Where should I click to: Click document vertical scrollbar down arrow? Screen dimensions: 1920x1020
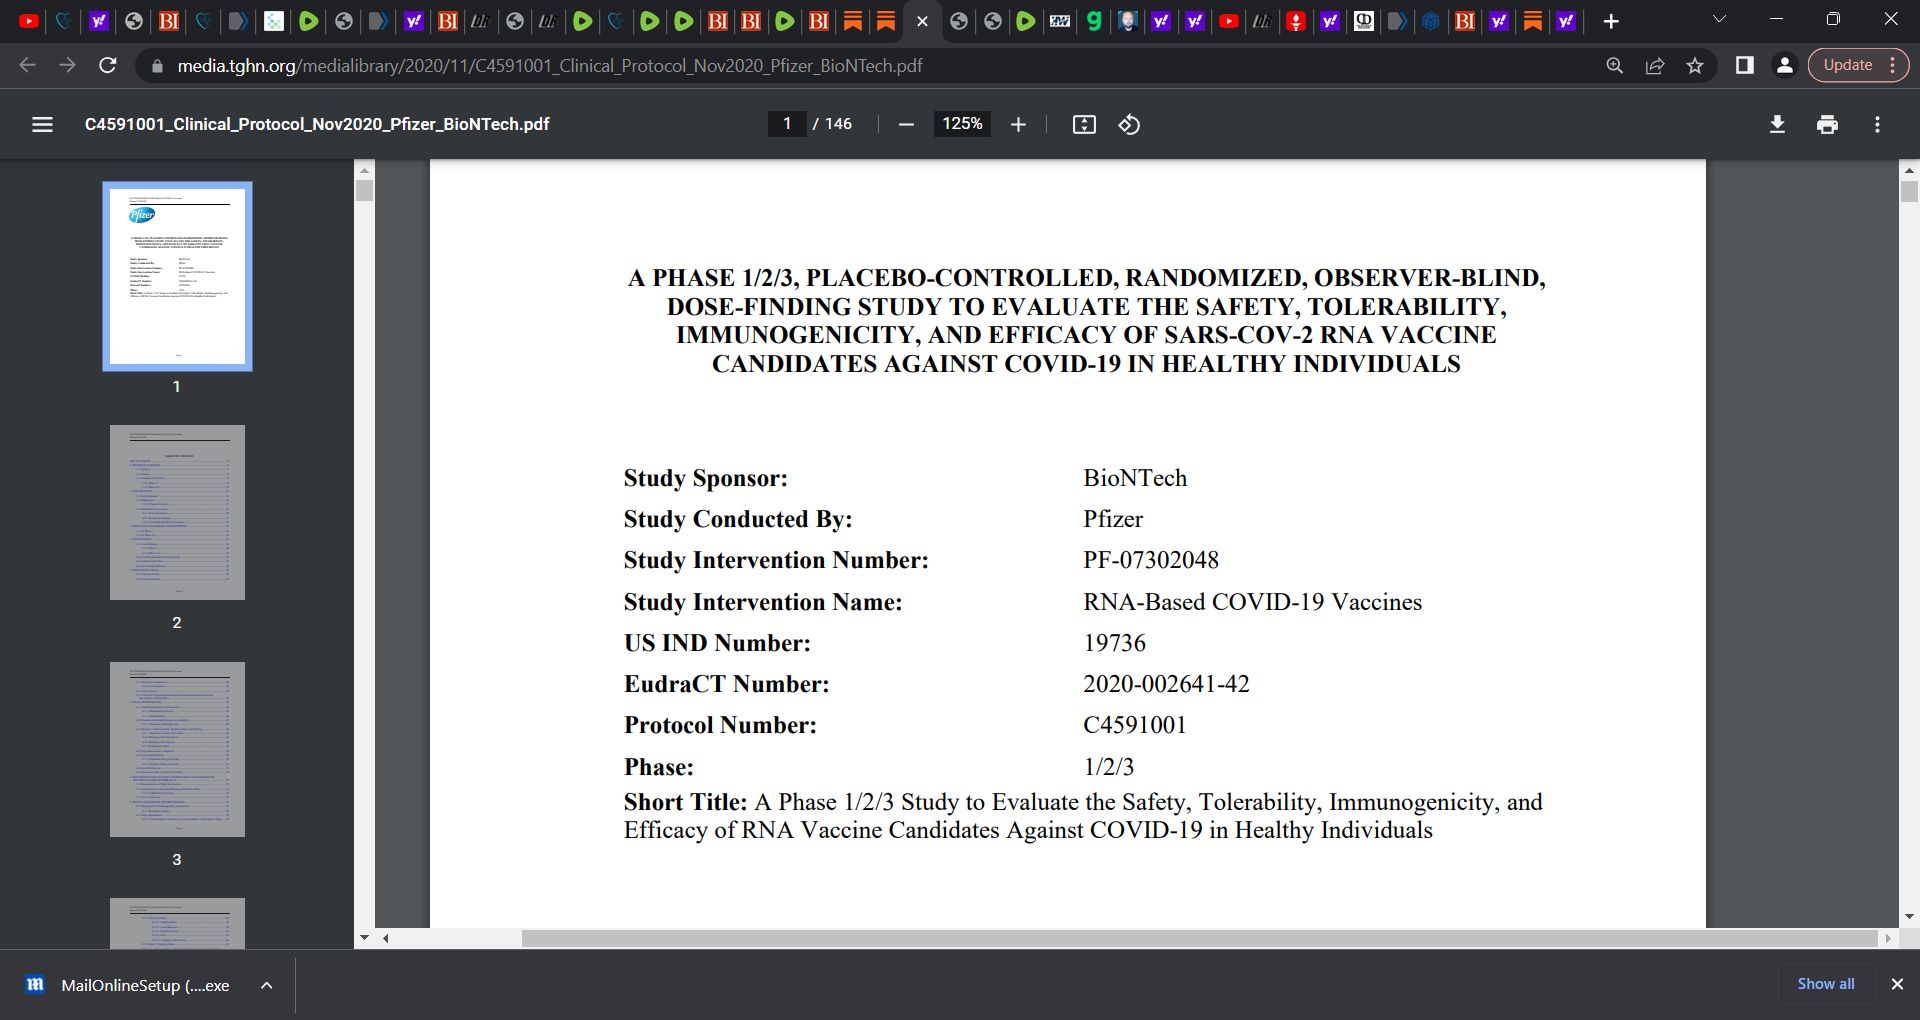click(x=1909, y=916)
